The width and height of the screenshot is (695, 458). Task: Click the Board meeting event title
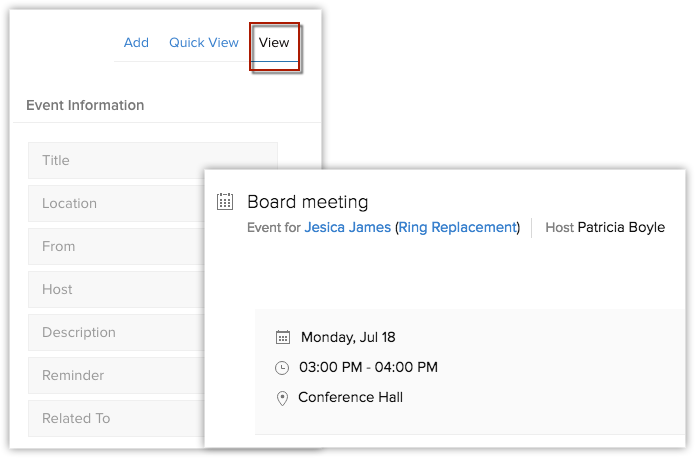pyautogui.click(x=308, y=202)
